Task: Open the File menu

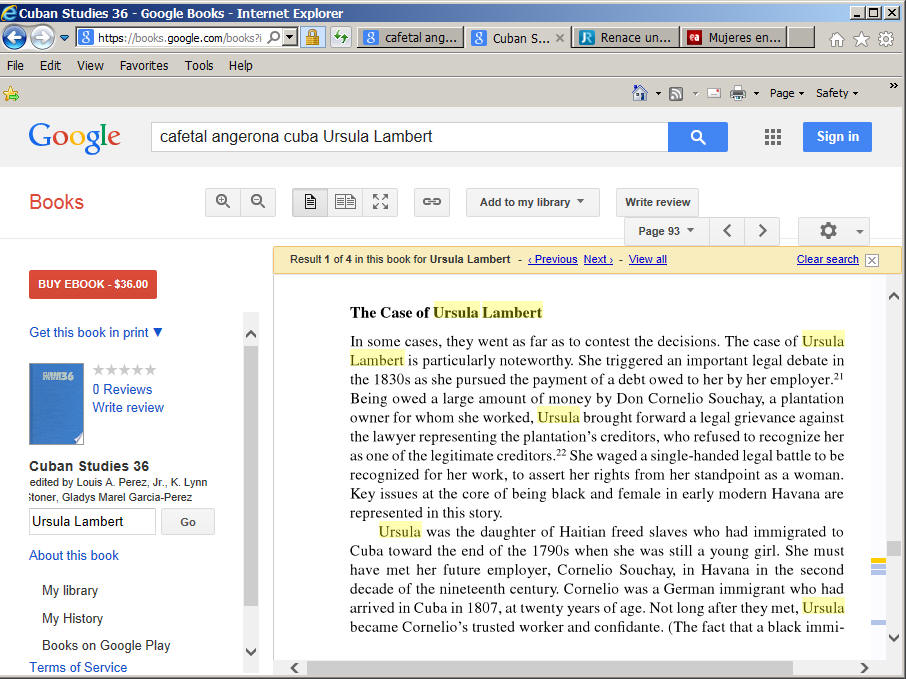Action: [15, 65]
